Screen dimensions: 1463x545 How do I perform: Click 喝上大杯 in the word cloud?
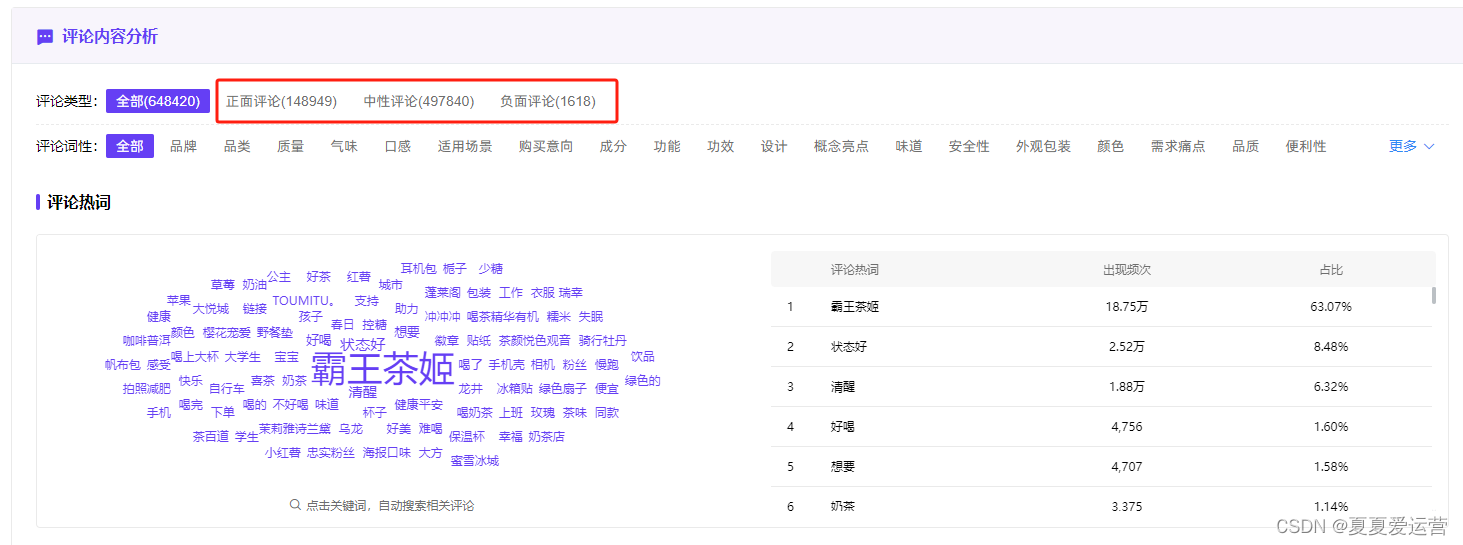point(195,357)
